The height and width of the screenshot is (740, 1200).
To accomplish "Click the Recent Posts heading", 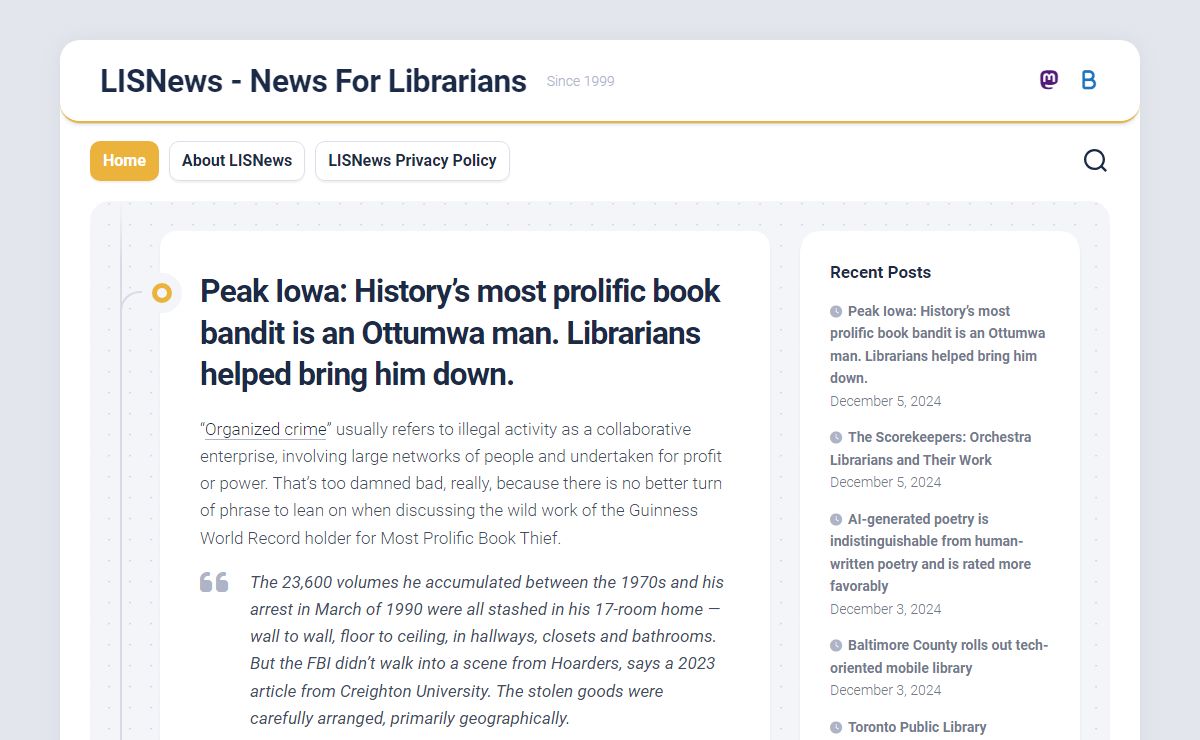I will (x=880, y=272).
